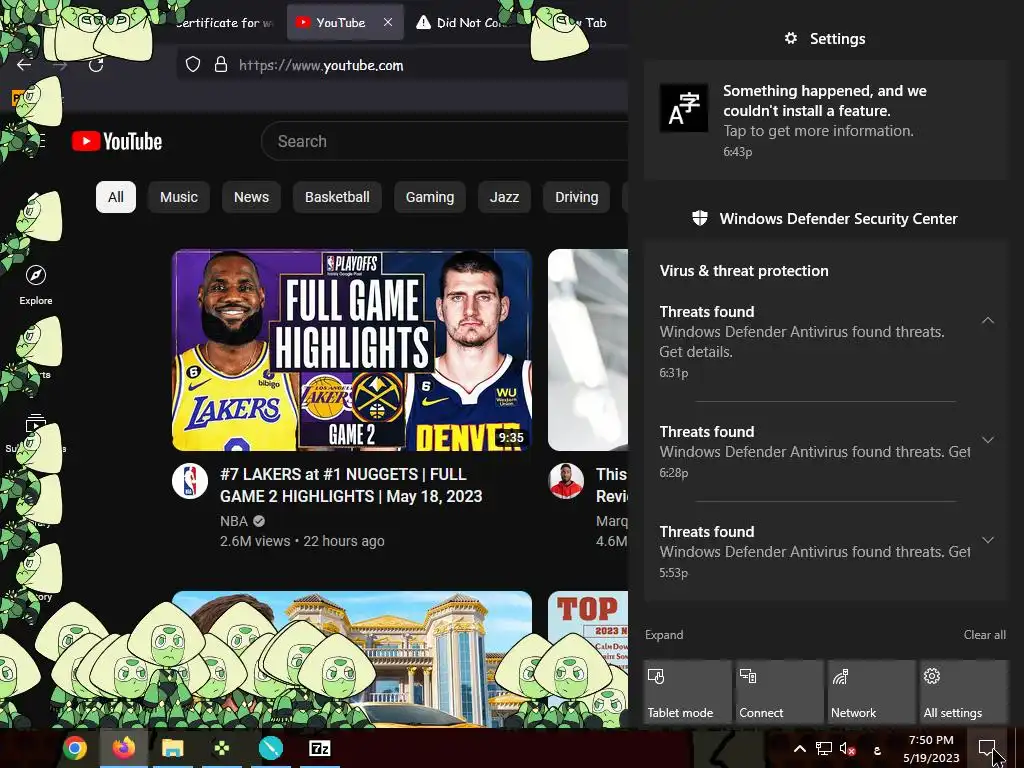Viewport: 1024px width, 768px height.
Task: Click the shield tracking protection icon
Action: tap(193, 65)
